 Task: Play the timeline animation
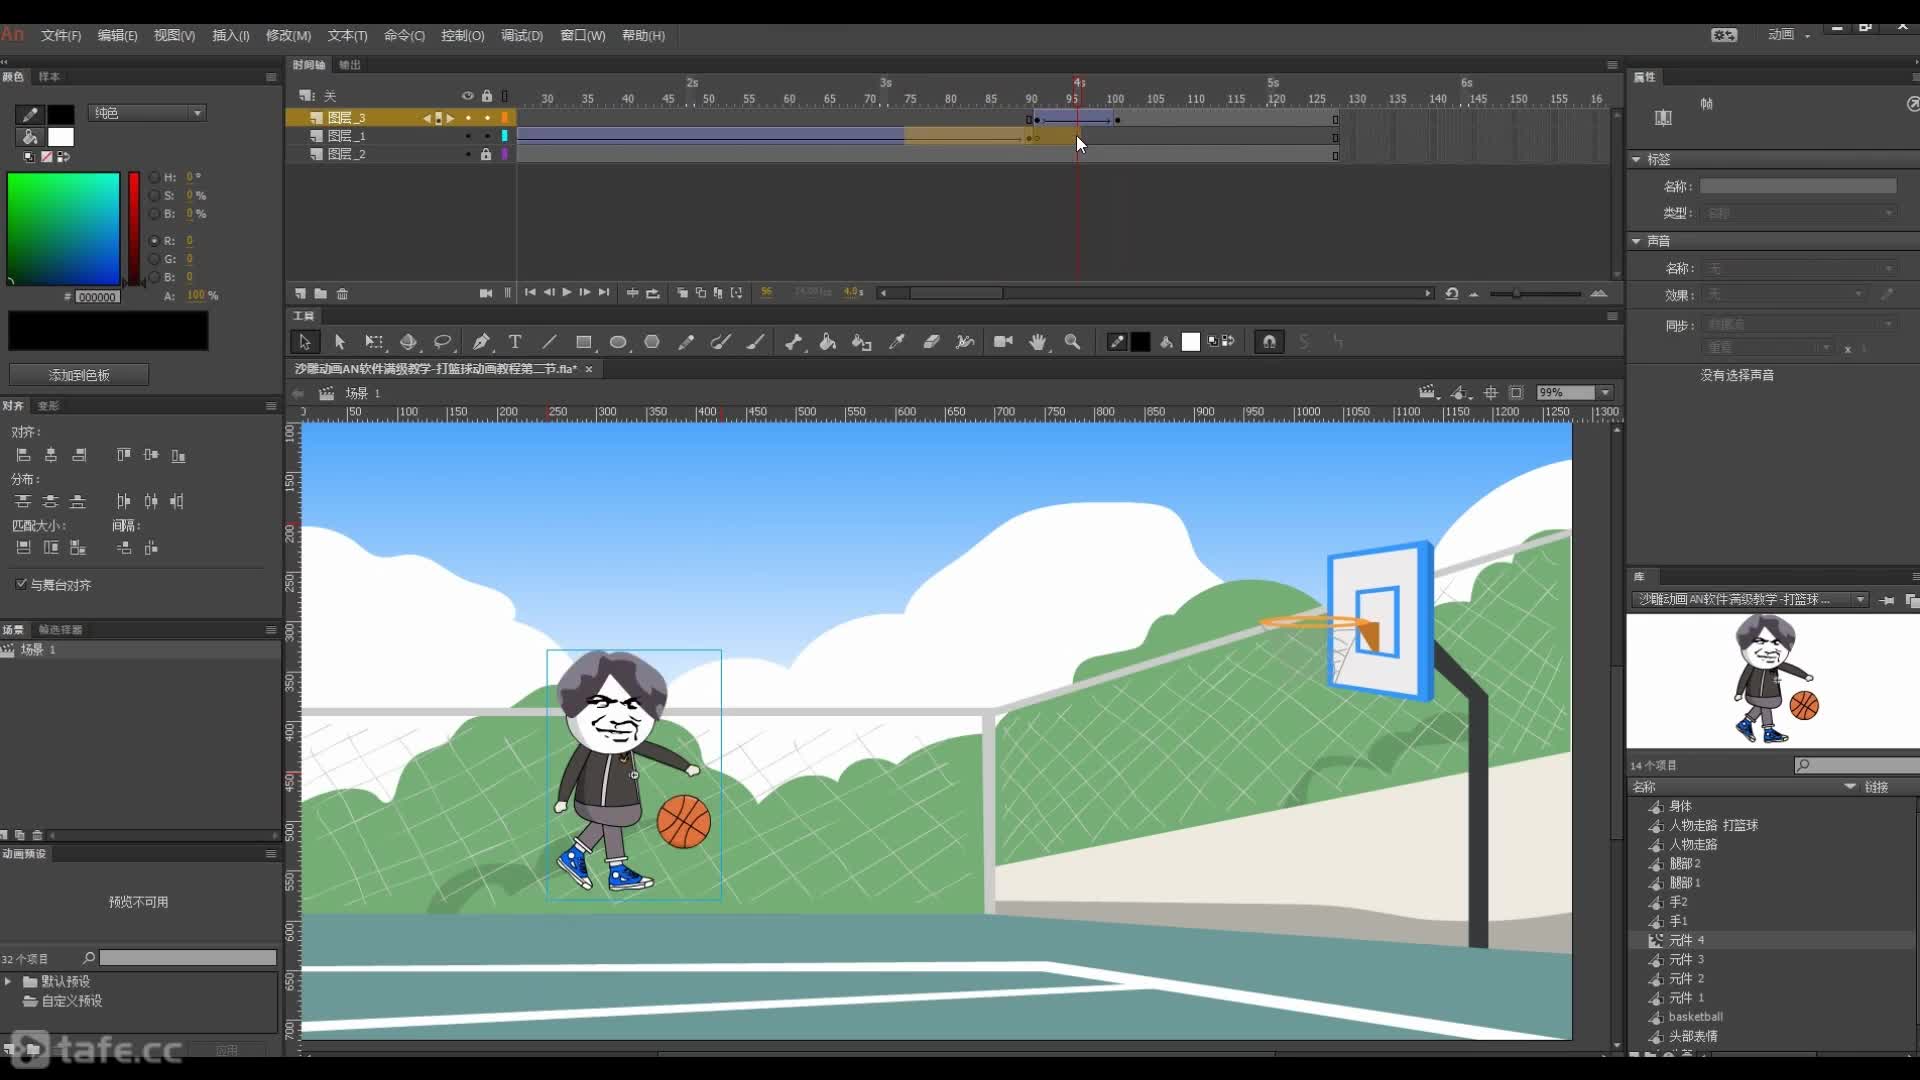(567, 293)
